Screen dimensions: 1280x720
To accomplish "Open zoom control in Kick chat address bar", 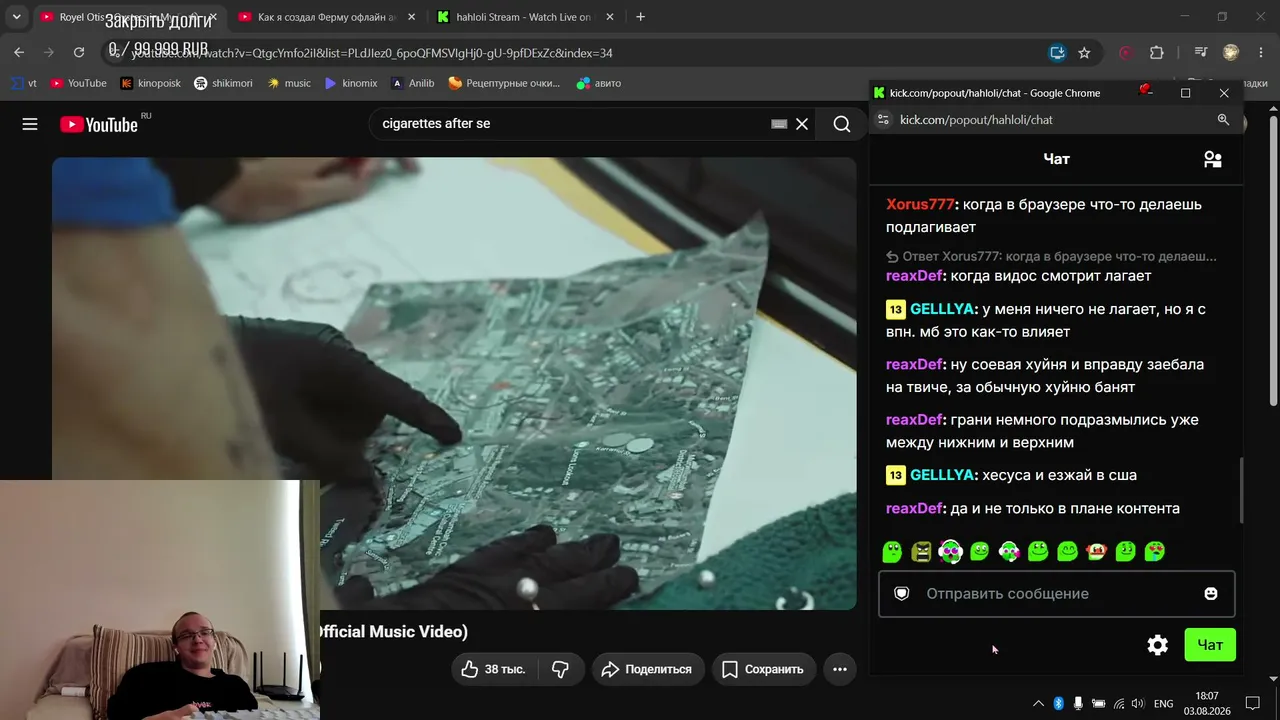I will pyautogui.click(x=1223, y=120).
